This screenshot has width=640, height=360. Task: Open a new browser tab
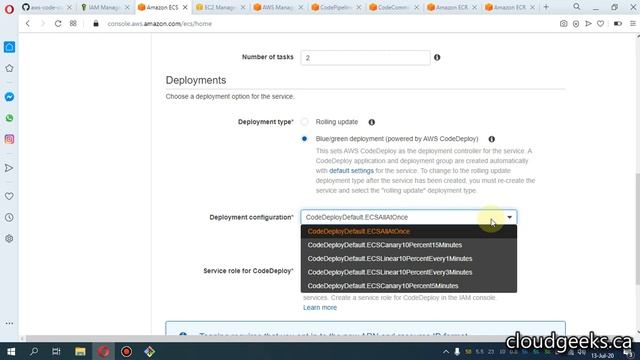coord(546,7)
